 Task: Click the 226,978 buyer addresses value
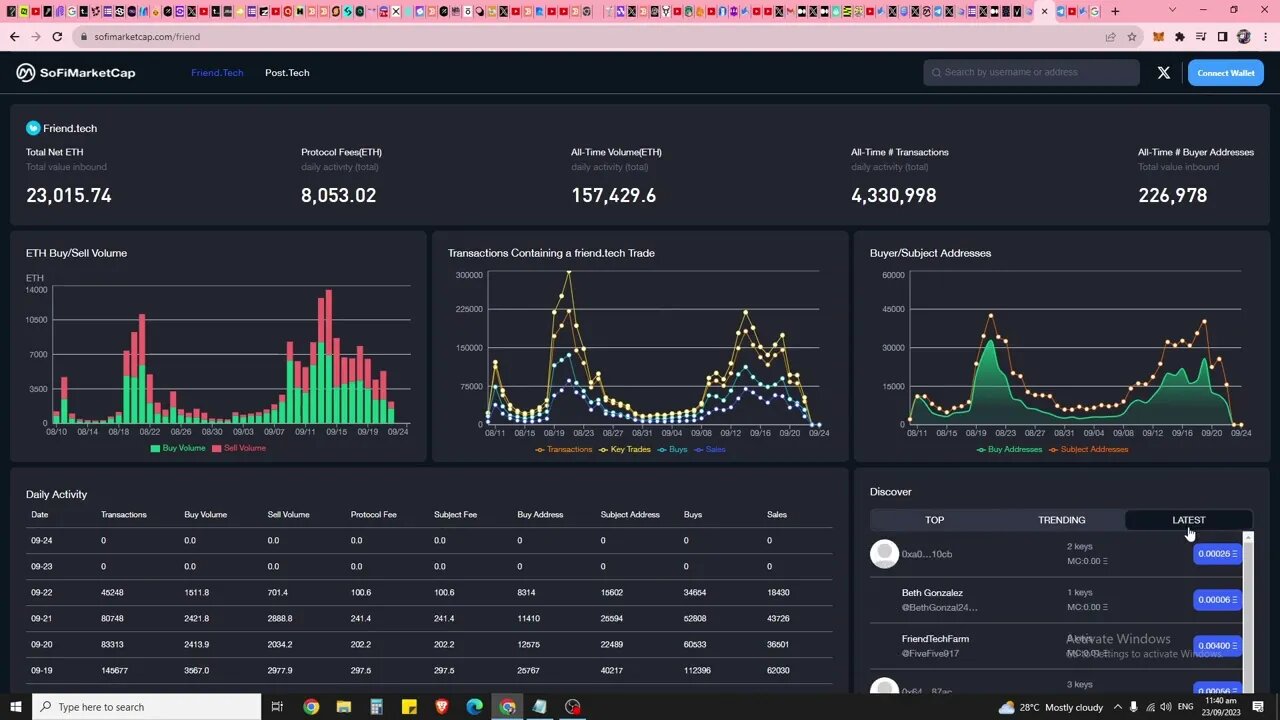[1172, 196]
